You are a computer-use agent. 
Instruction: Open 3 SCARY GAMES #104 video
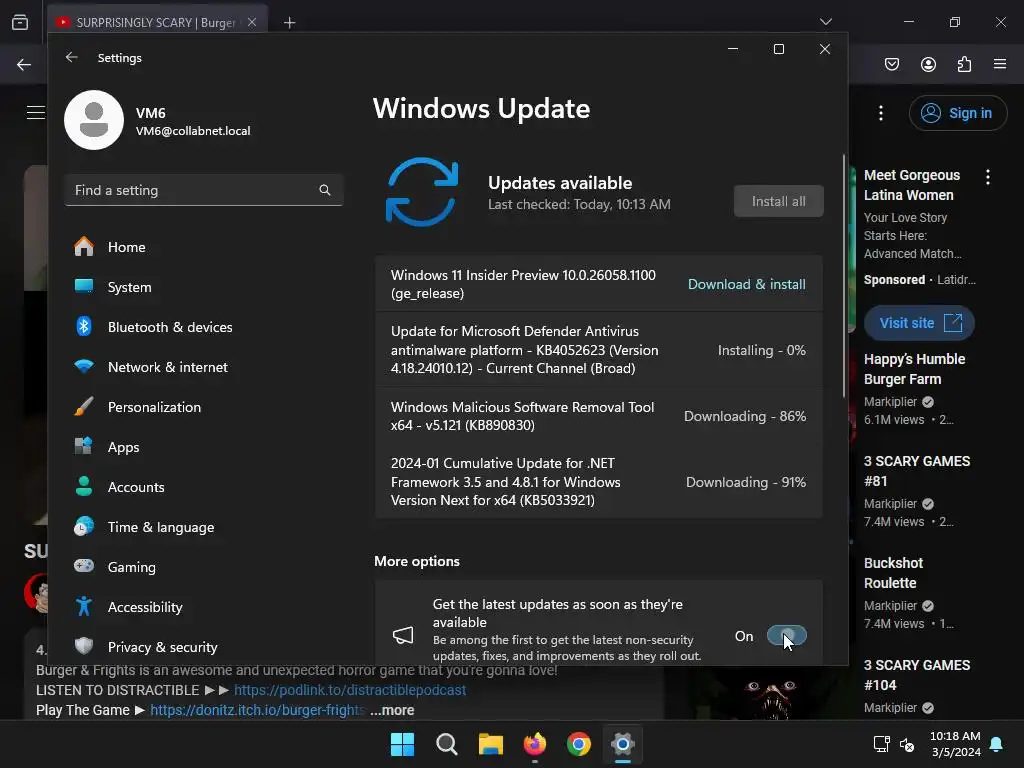(916, 675)
